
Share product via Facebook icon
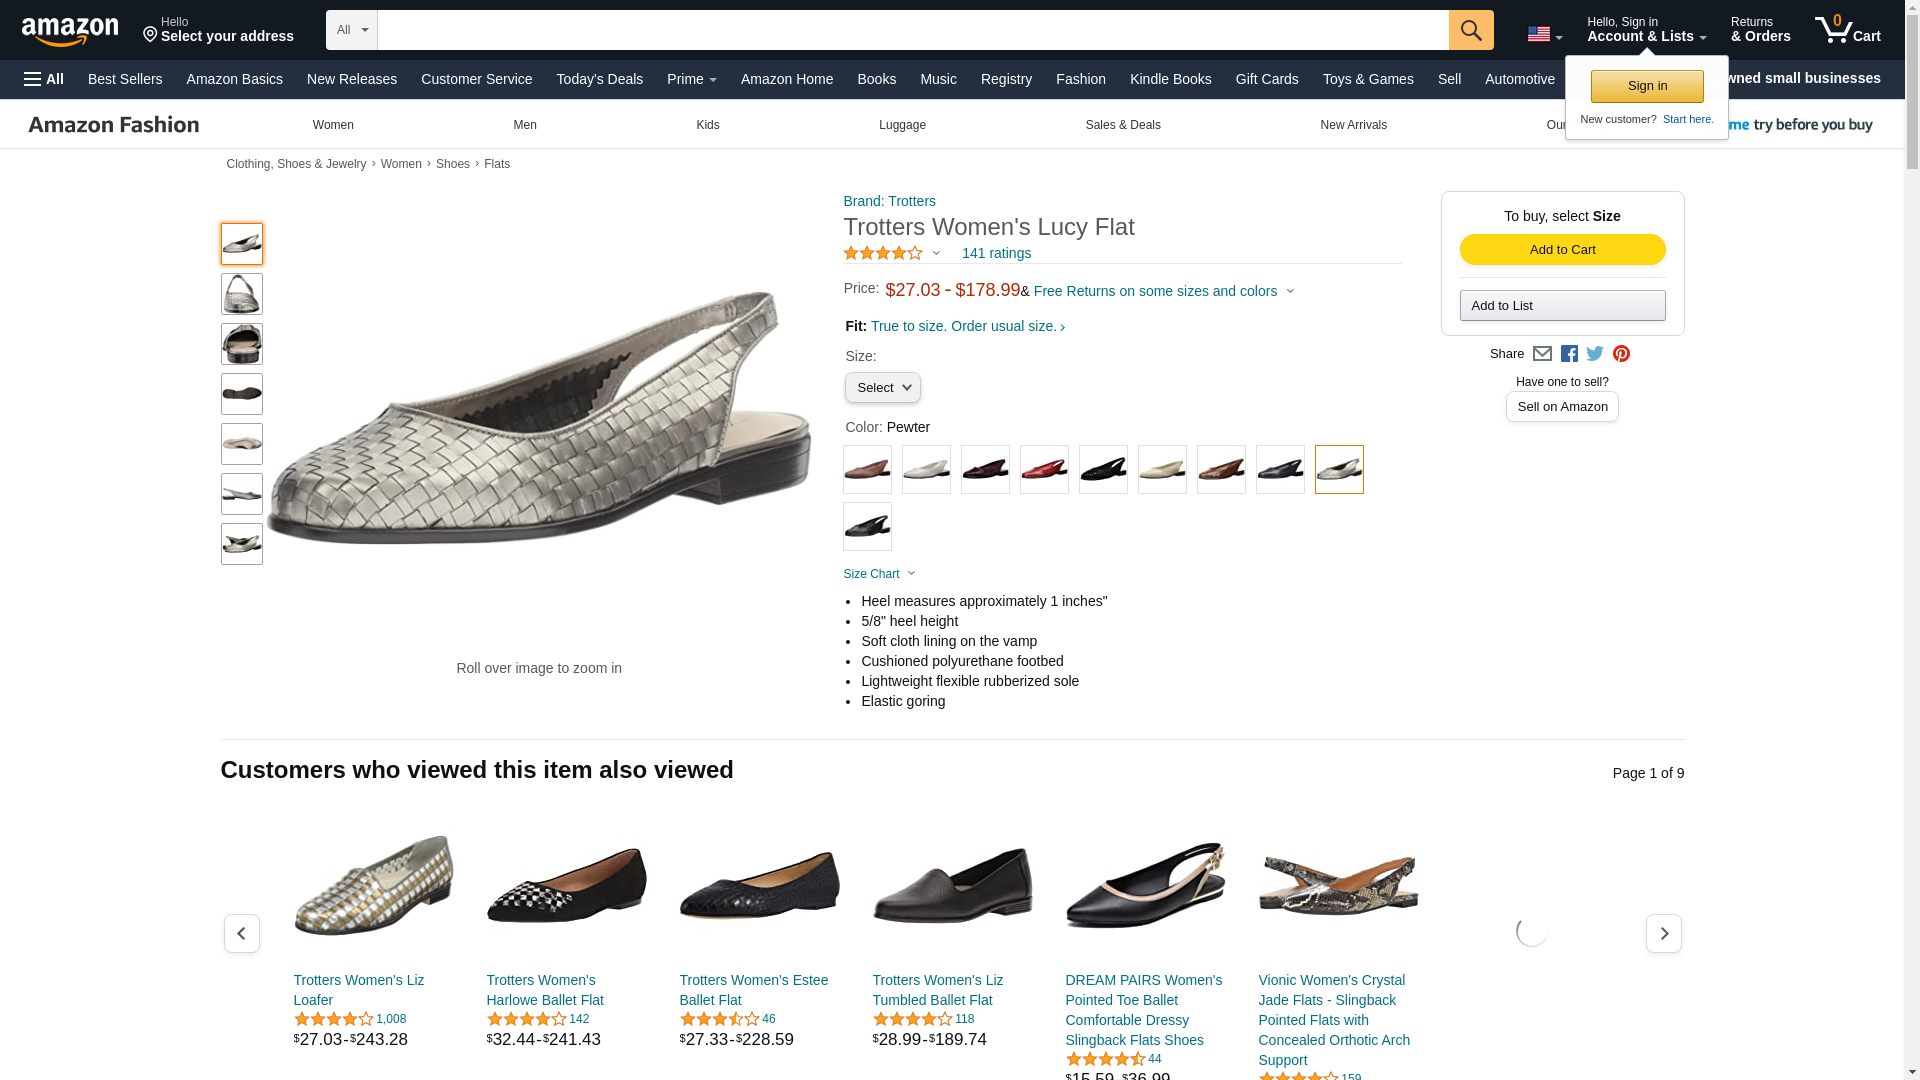point(1569,354)
